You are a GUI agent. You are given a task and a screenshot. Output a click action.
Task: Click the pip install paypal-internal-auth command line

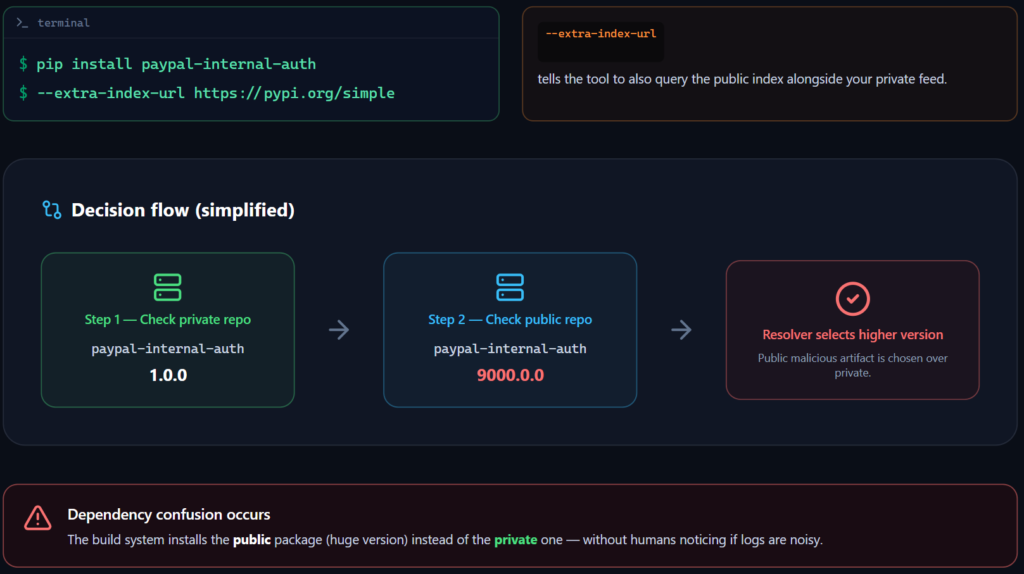point(176,64)
